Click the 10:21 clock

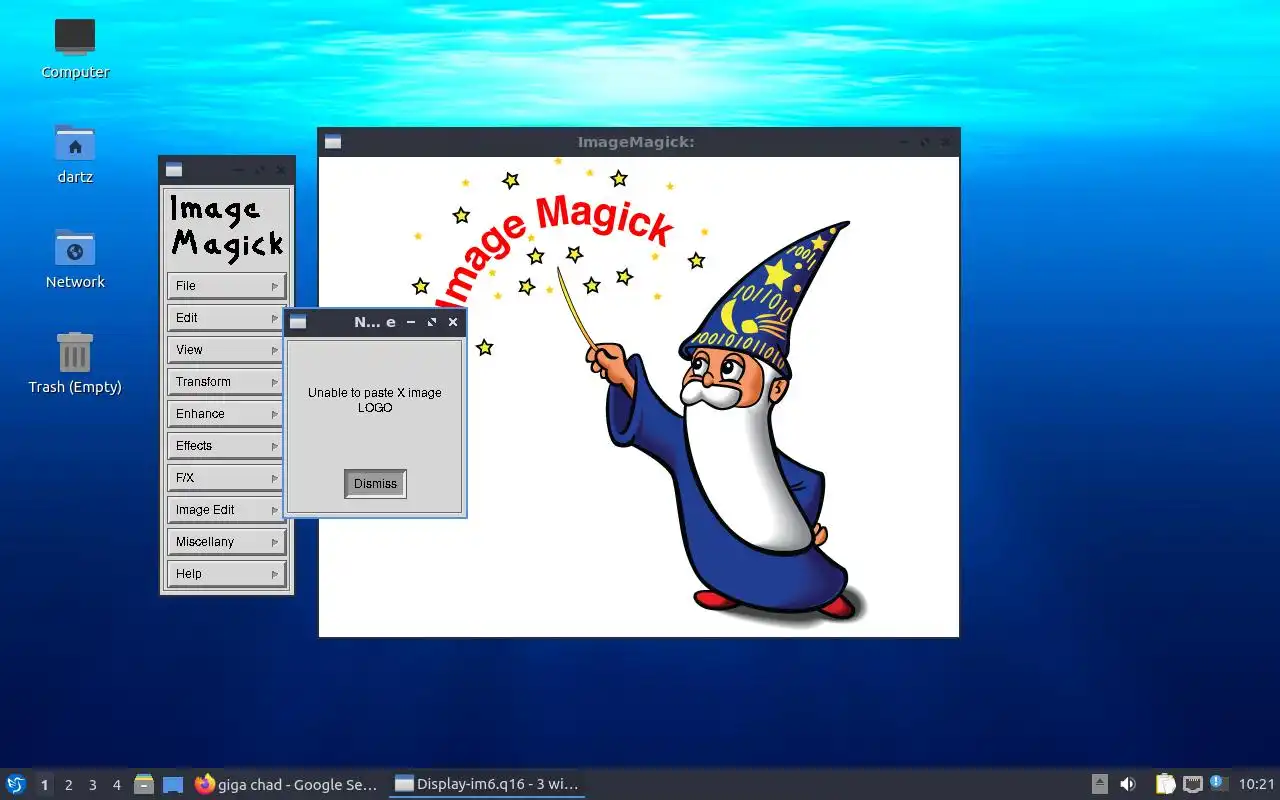click(x=1256, y=784)
